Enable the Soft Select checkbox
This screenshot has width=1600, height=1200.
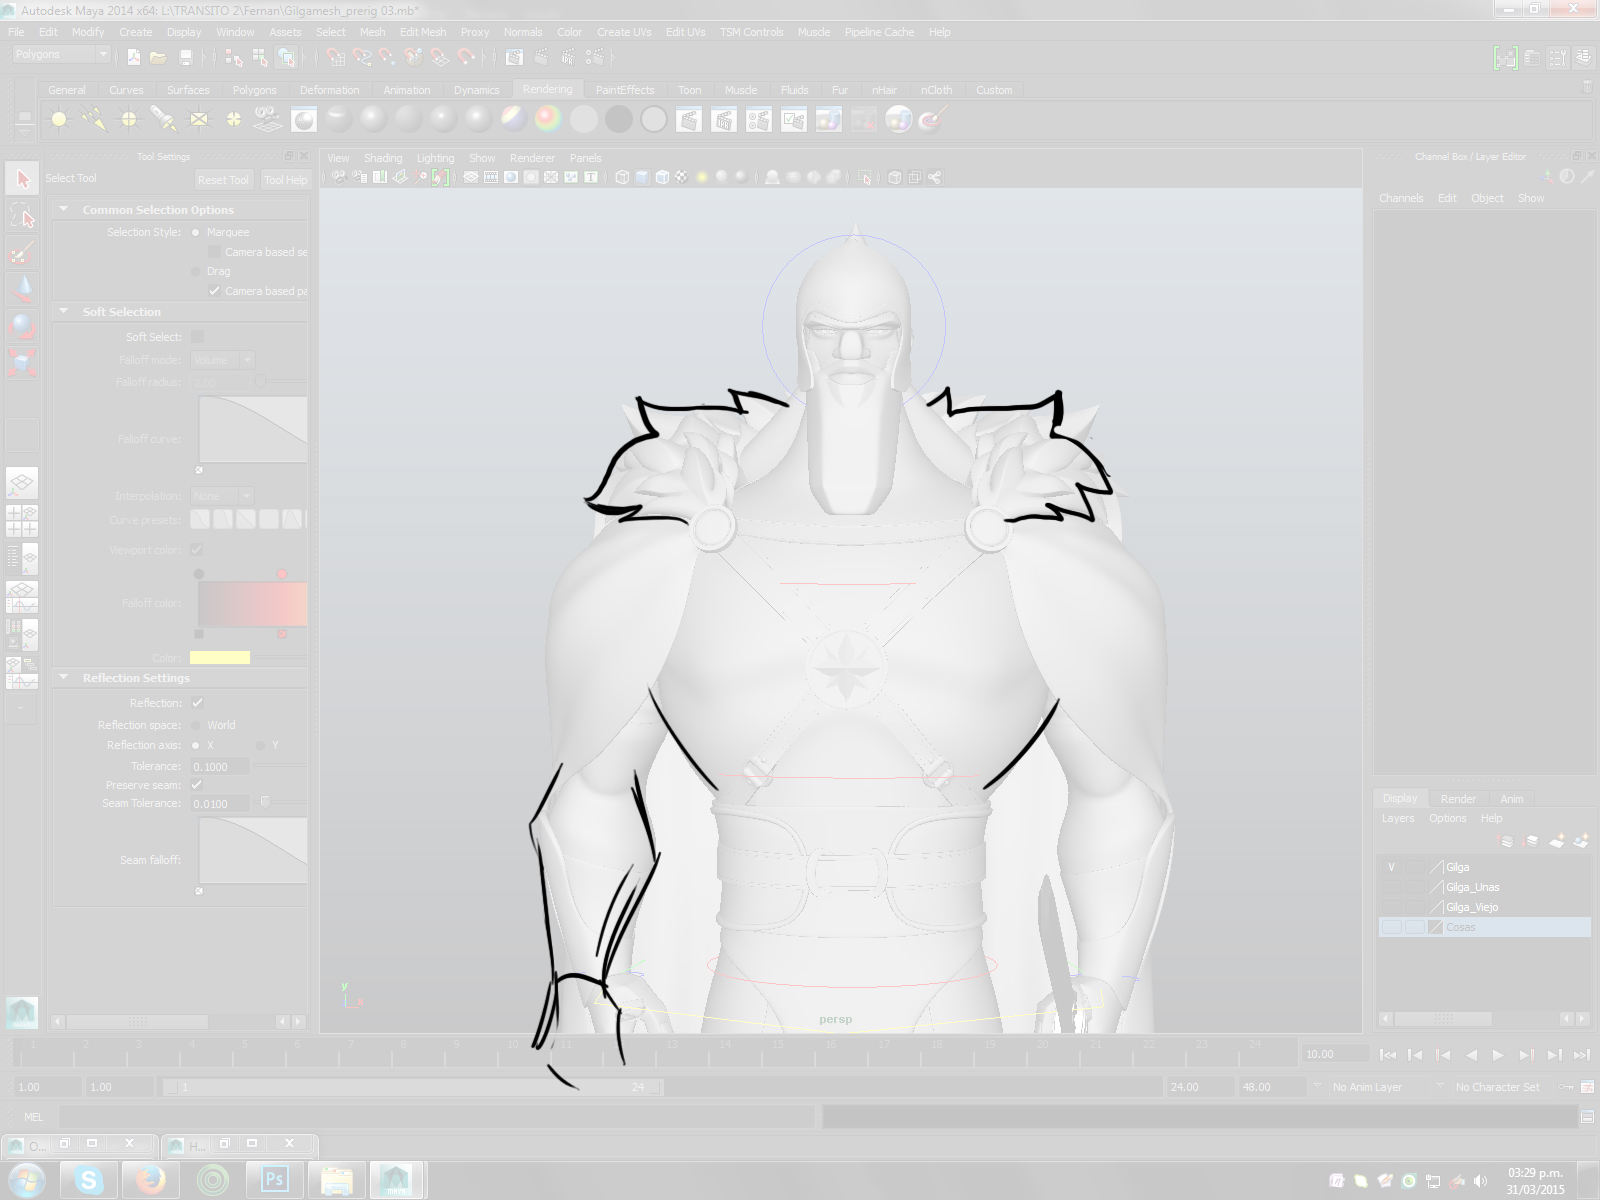pos(197,337)
